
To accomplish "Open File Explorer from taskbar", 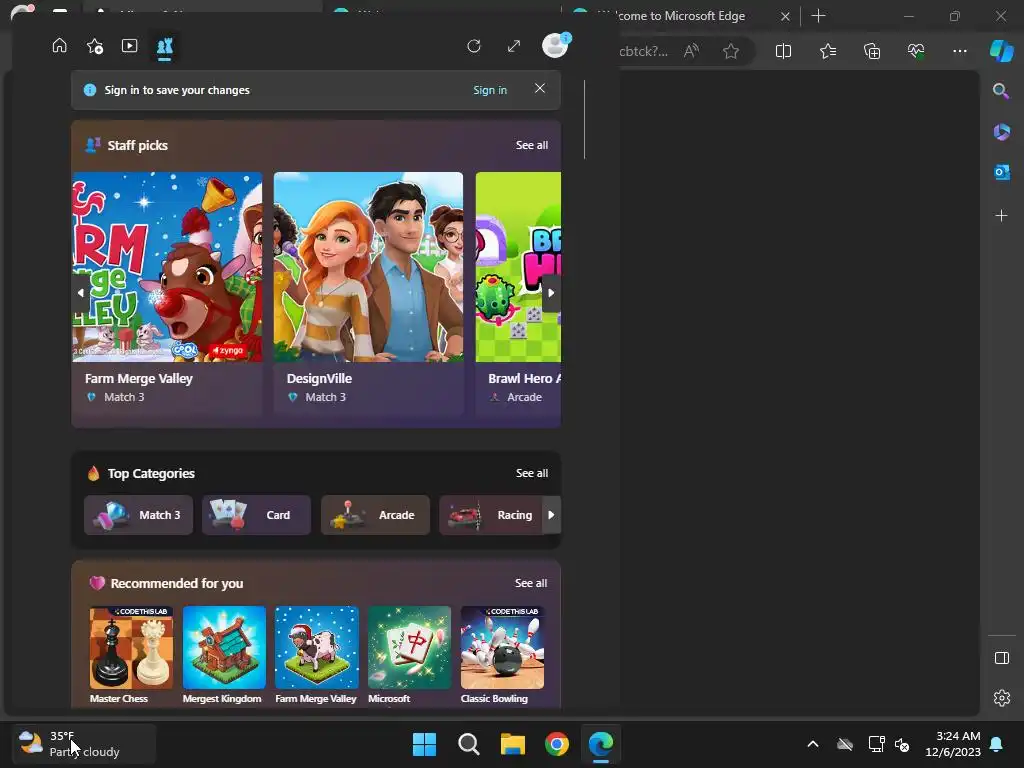I will pos(513,744).
